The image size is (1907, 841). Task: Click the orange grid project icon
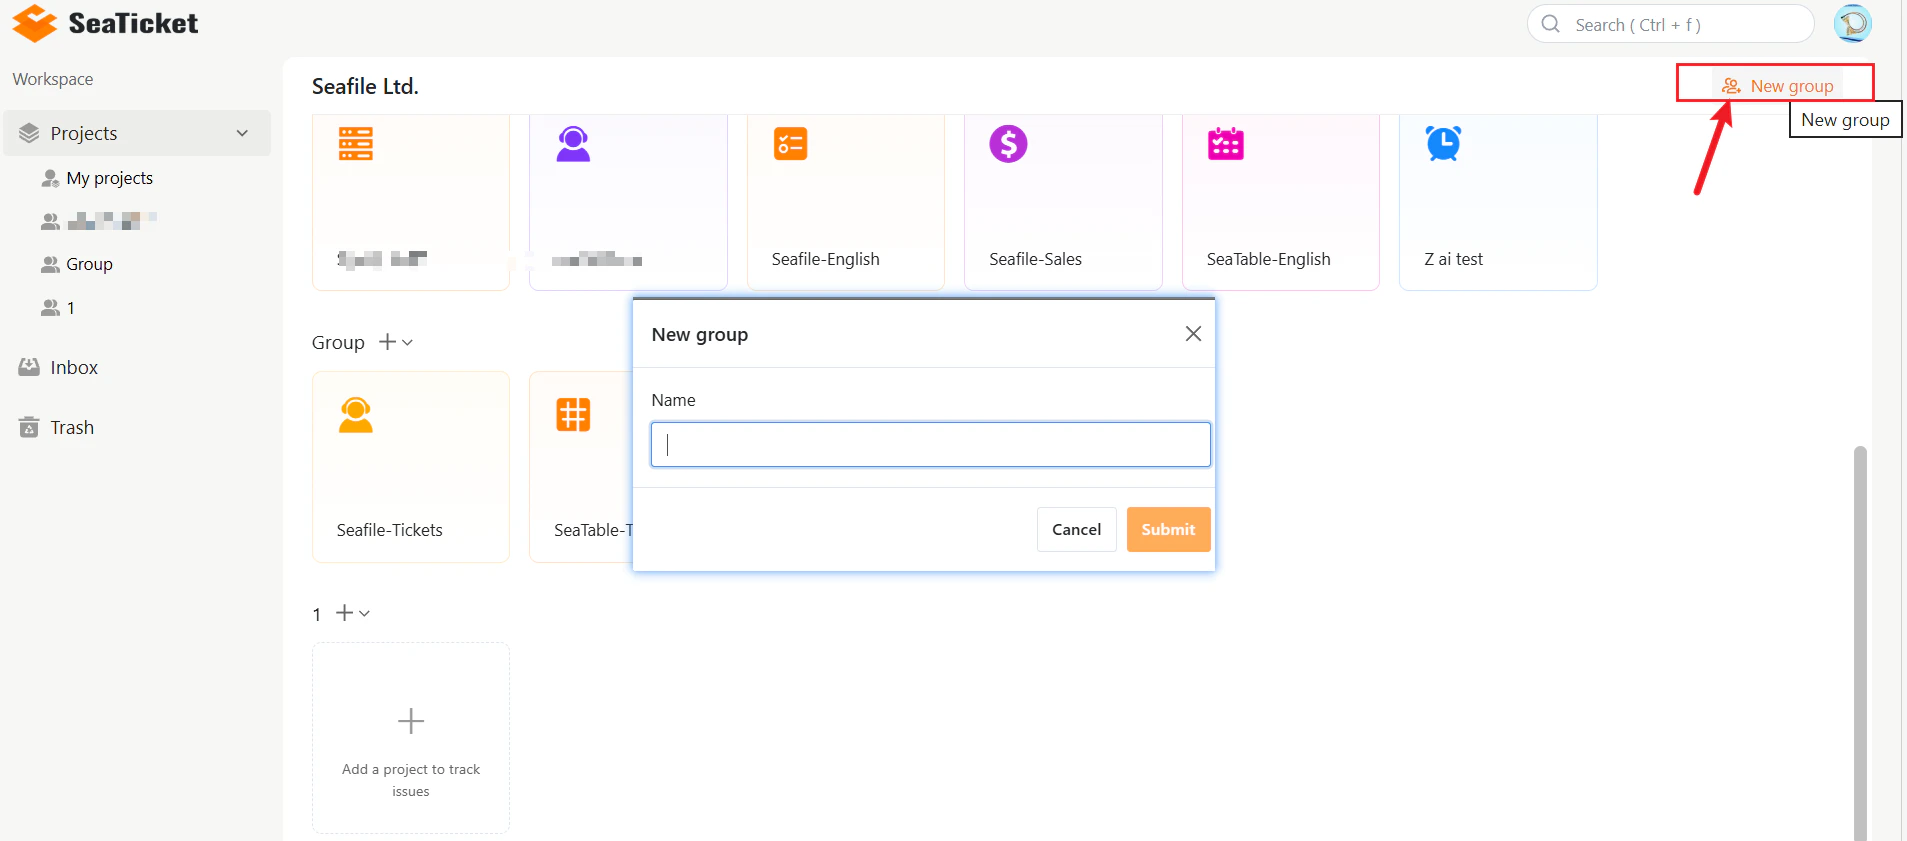click(x=573, y=415)
